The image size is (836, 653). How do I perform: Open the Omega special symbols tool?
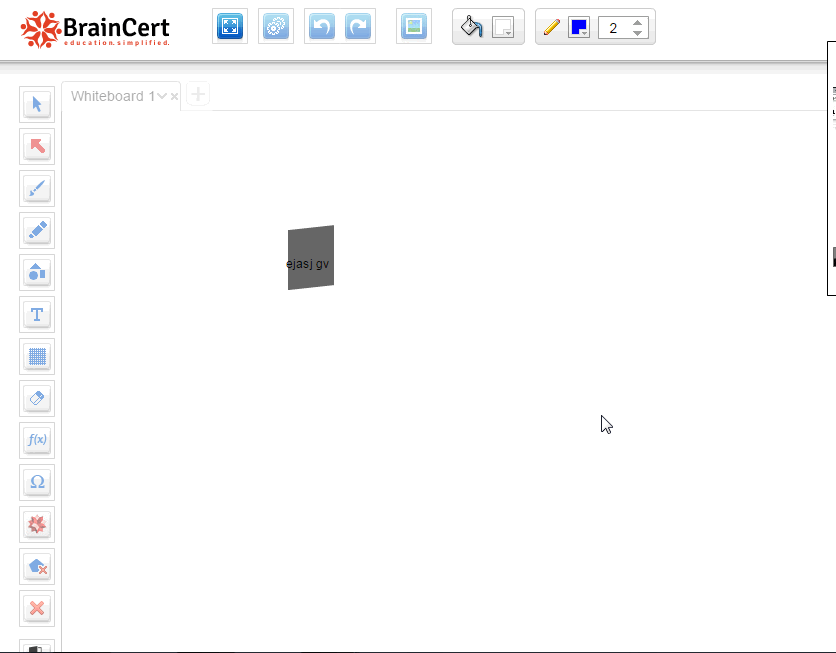click(x=37, y=482)
